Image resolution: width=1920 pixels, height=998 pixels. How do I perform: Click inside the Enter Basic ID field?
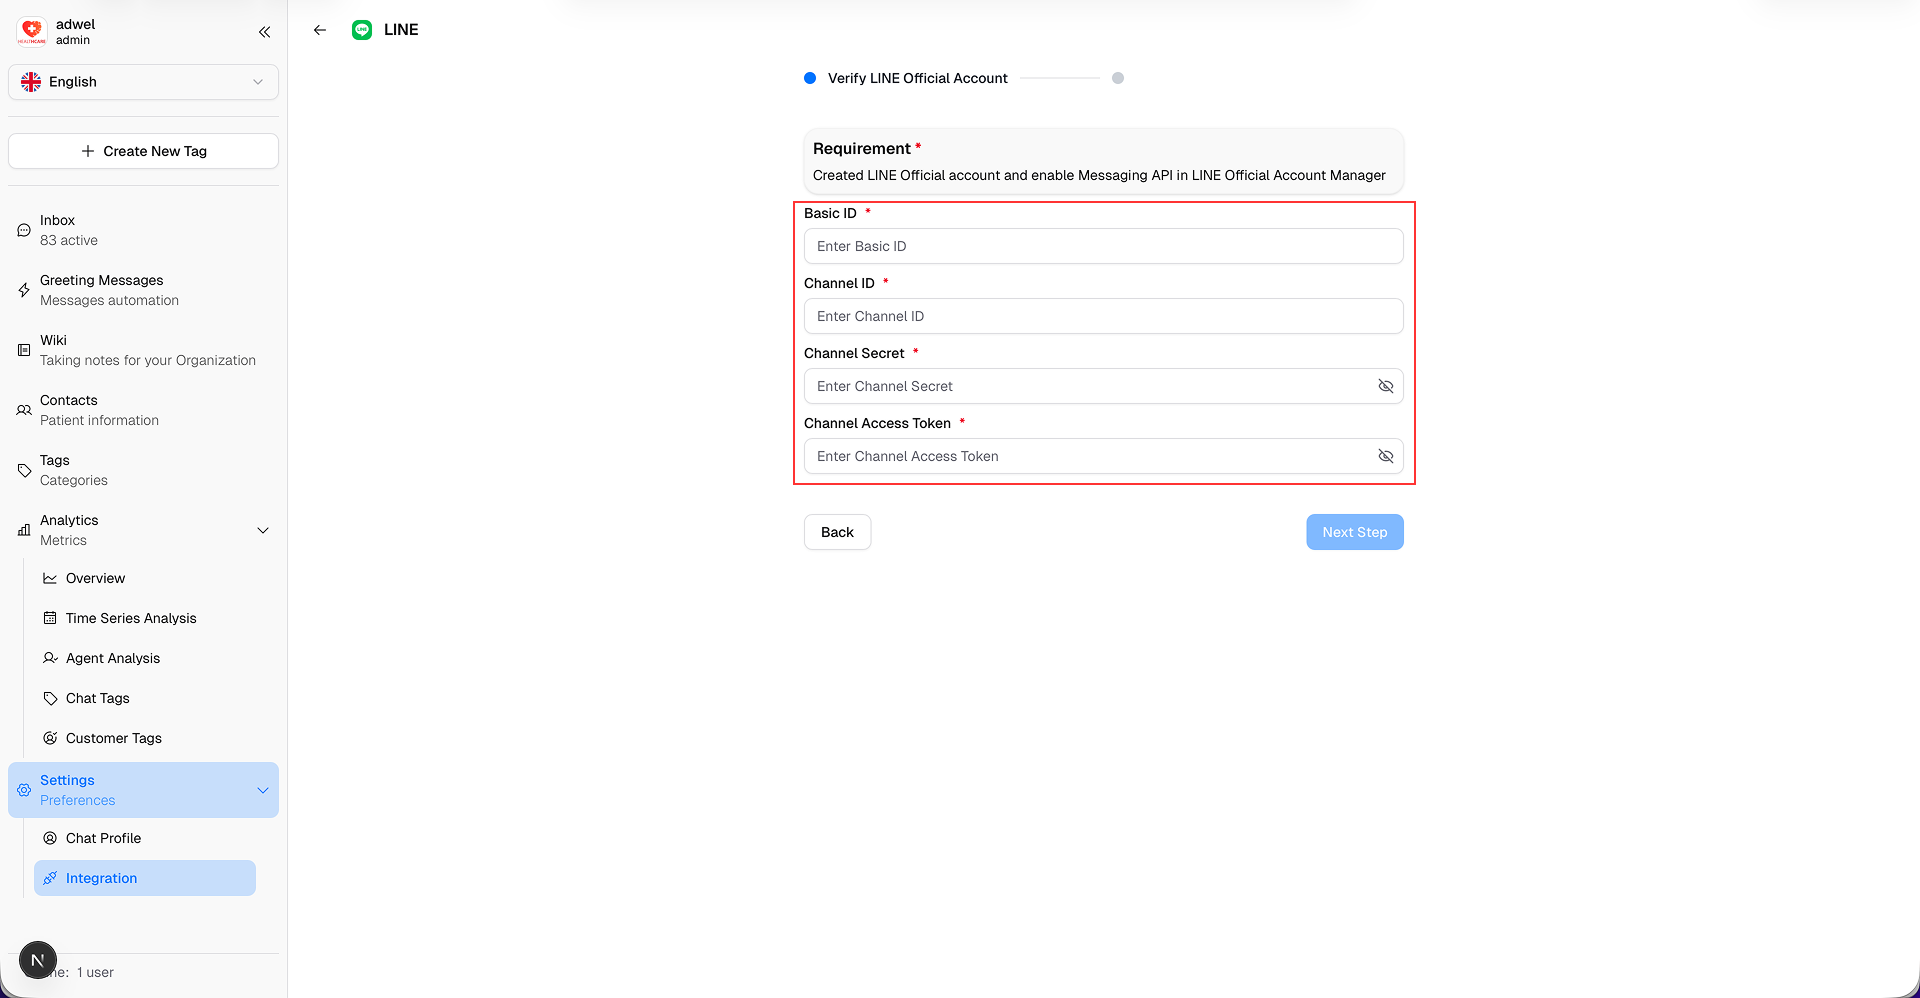pos(1103,246)
